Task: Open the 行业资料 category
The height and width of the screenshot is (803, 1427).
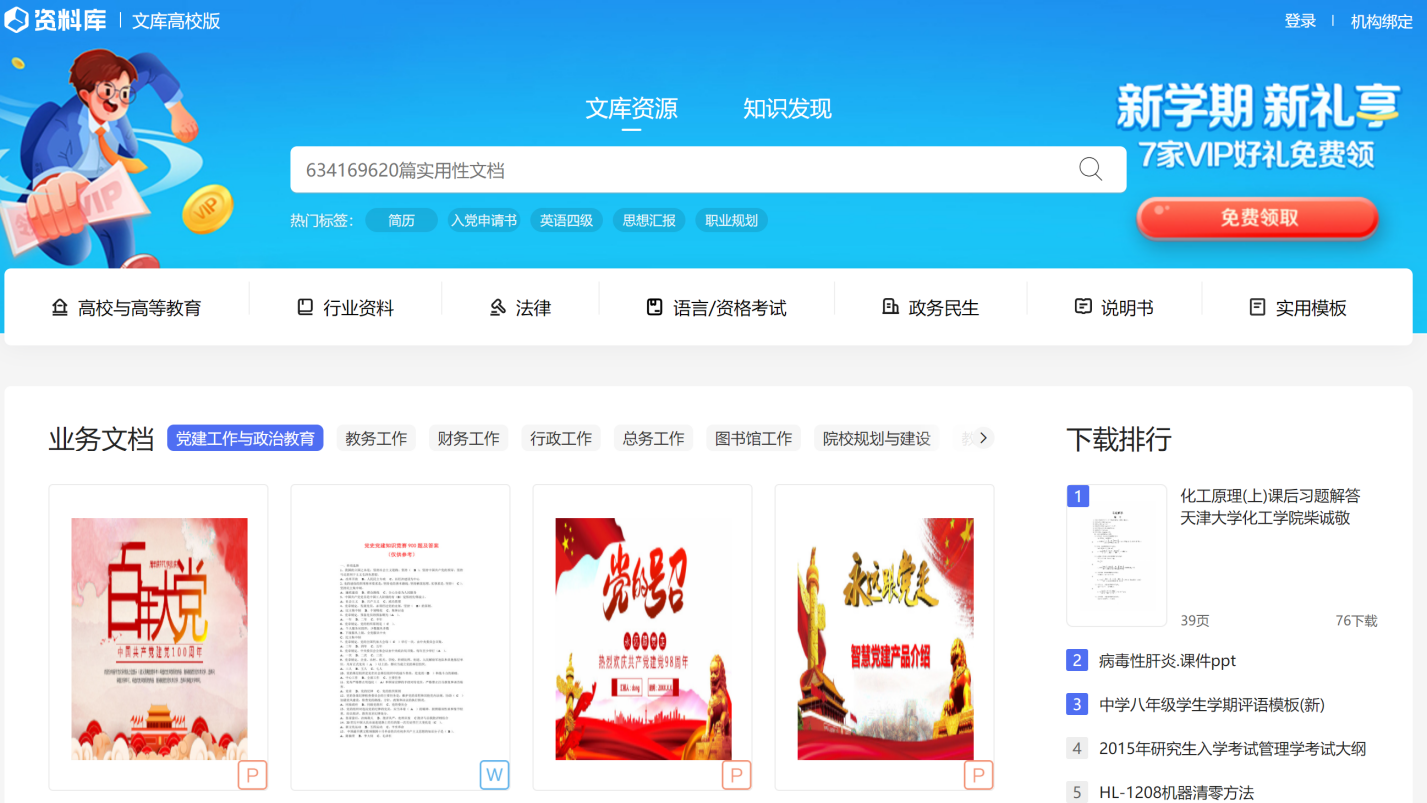Action: pyautogui.click(x=346, y=308)
